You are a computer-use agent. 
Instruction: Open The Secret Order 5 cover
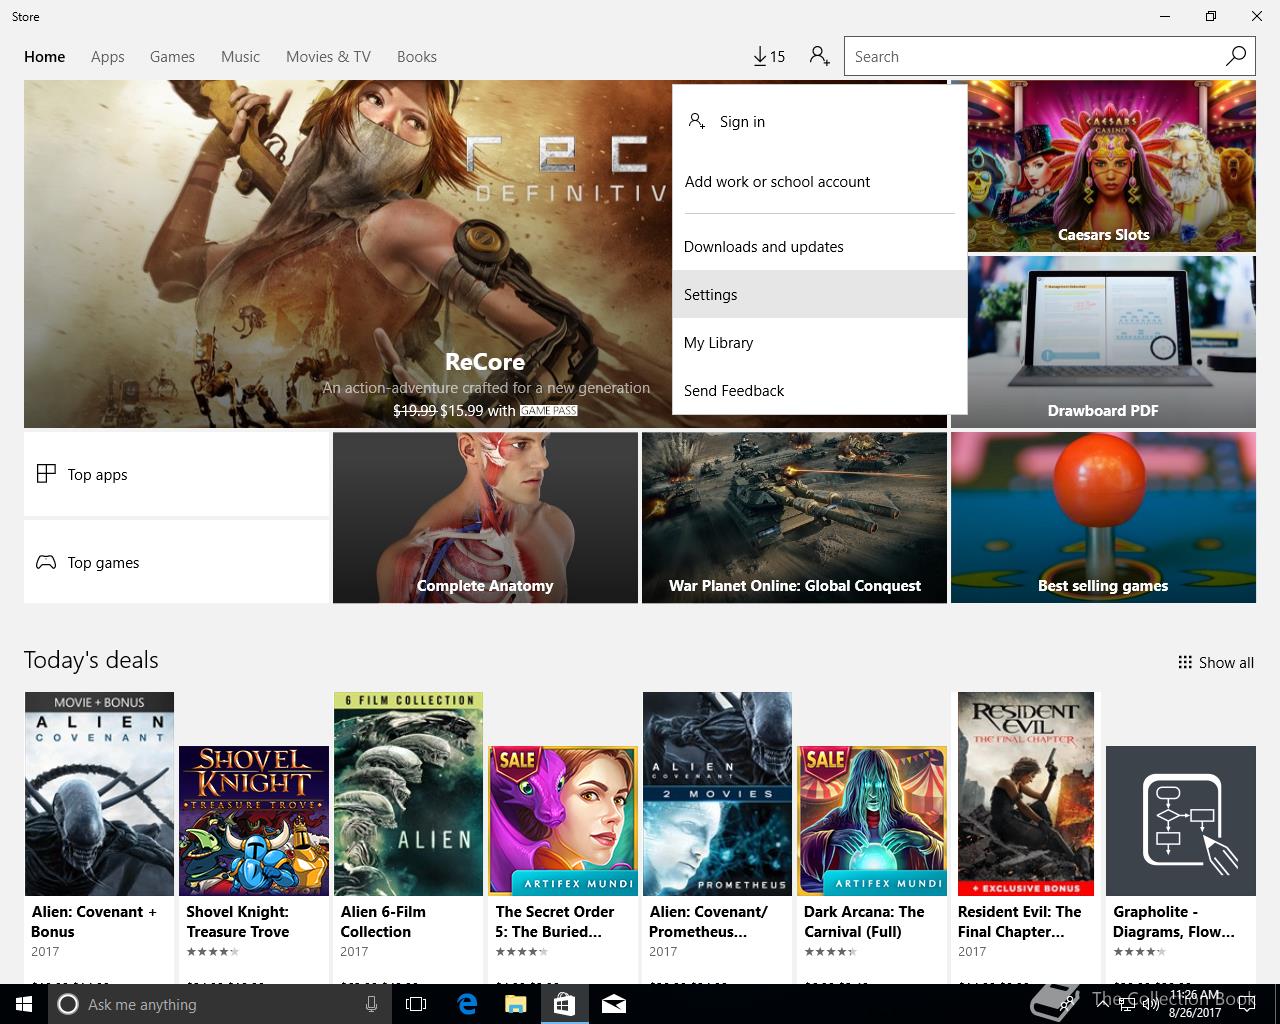click(x=563, y=820)
